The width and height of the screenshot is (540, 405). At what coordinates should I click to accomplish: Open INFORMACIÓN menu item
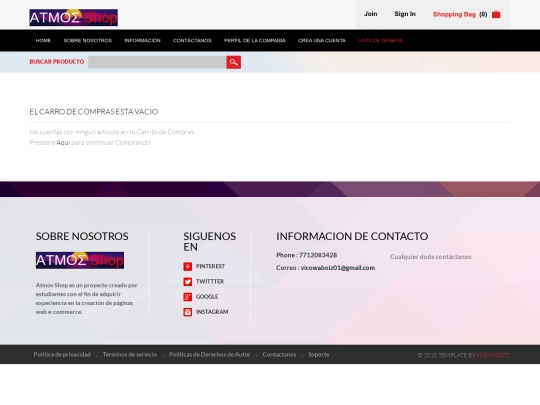143,40
